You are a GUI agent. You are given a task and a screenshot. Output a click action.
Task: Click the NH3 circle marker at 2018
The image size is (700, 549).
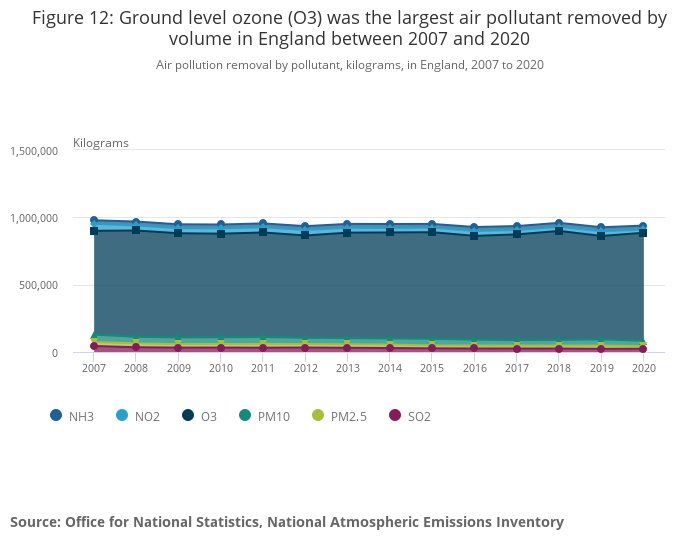click(559, 223)
